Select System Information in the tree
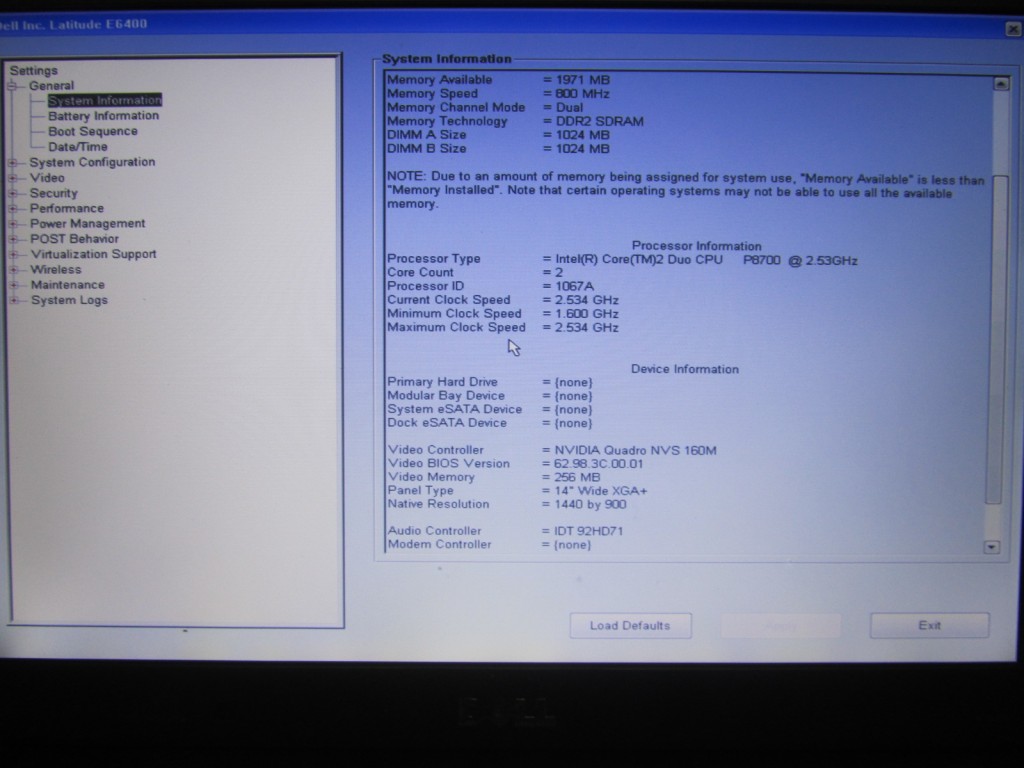Image resolution: width=1024 pixels, height=768 pixels. tap(104, 100)
